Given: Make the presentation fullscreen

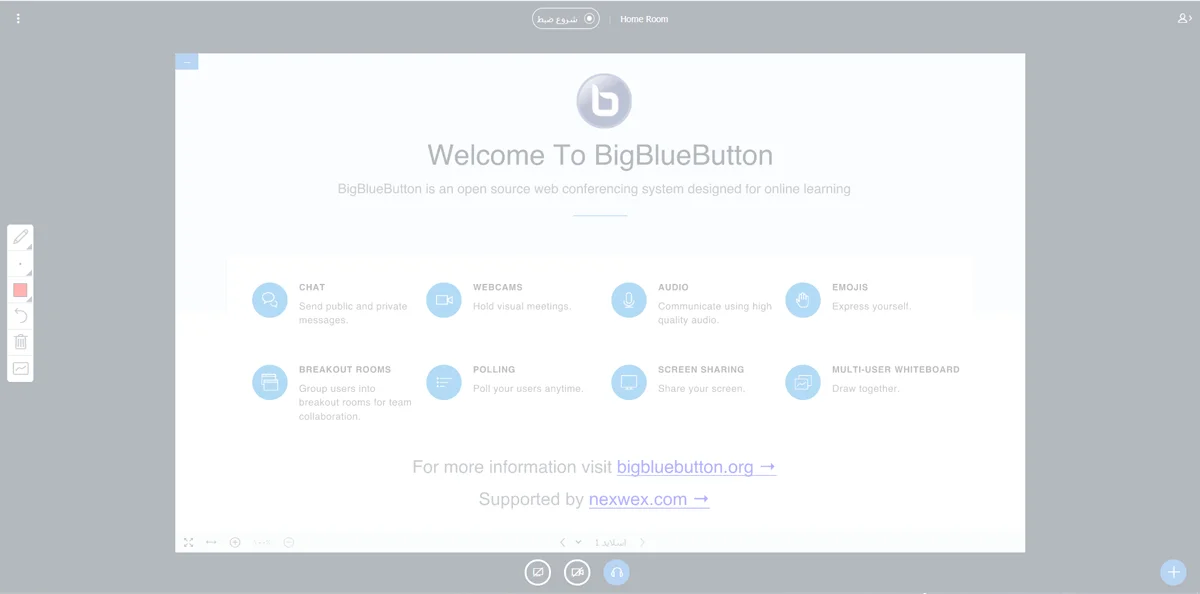Looking at the screenshot, I should 189,542.
